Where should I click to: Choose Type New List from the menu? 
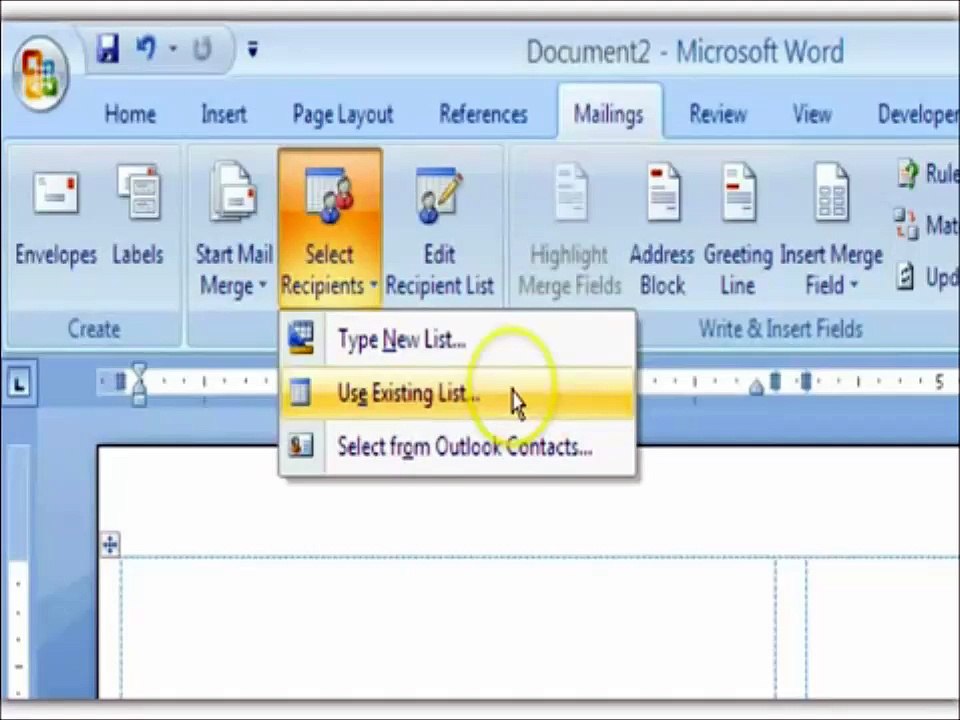457,339
